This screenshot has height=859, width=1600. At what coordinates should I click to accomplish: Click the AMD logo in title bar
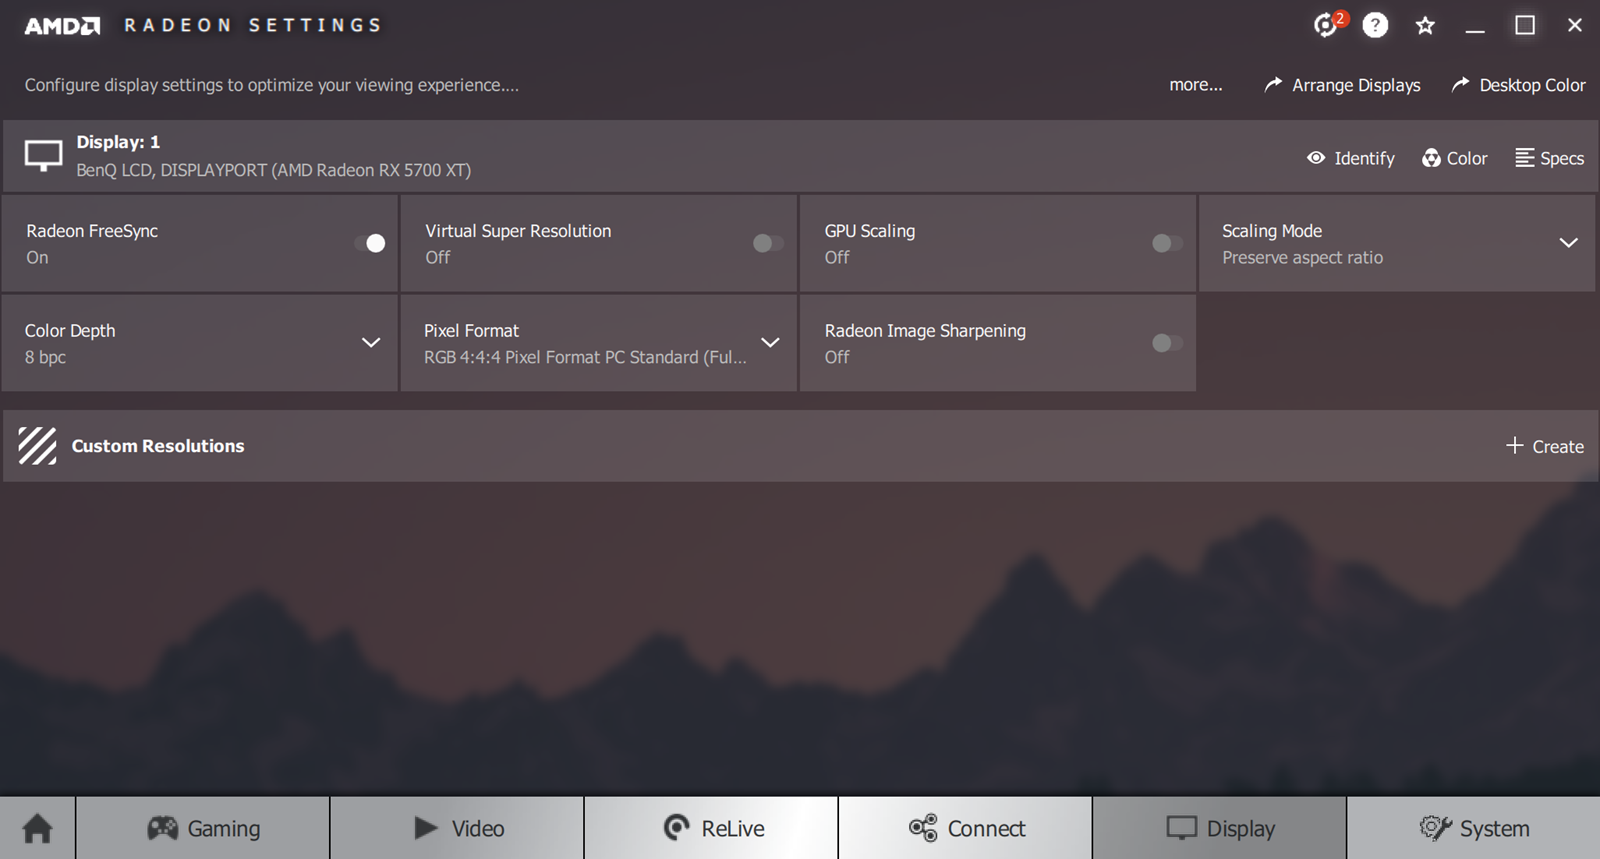62,26
